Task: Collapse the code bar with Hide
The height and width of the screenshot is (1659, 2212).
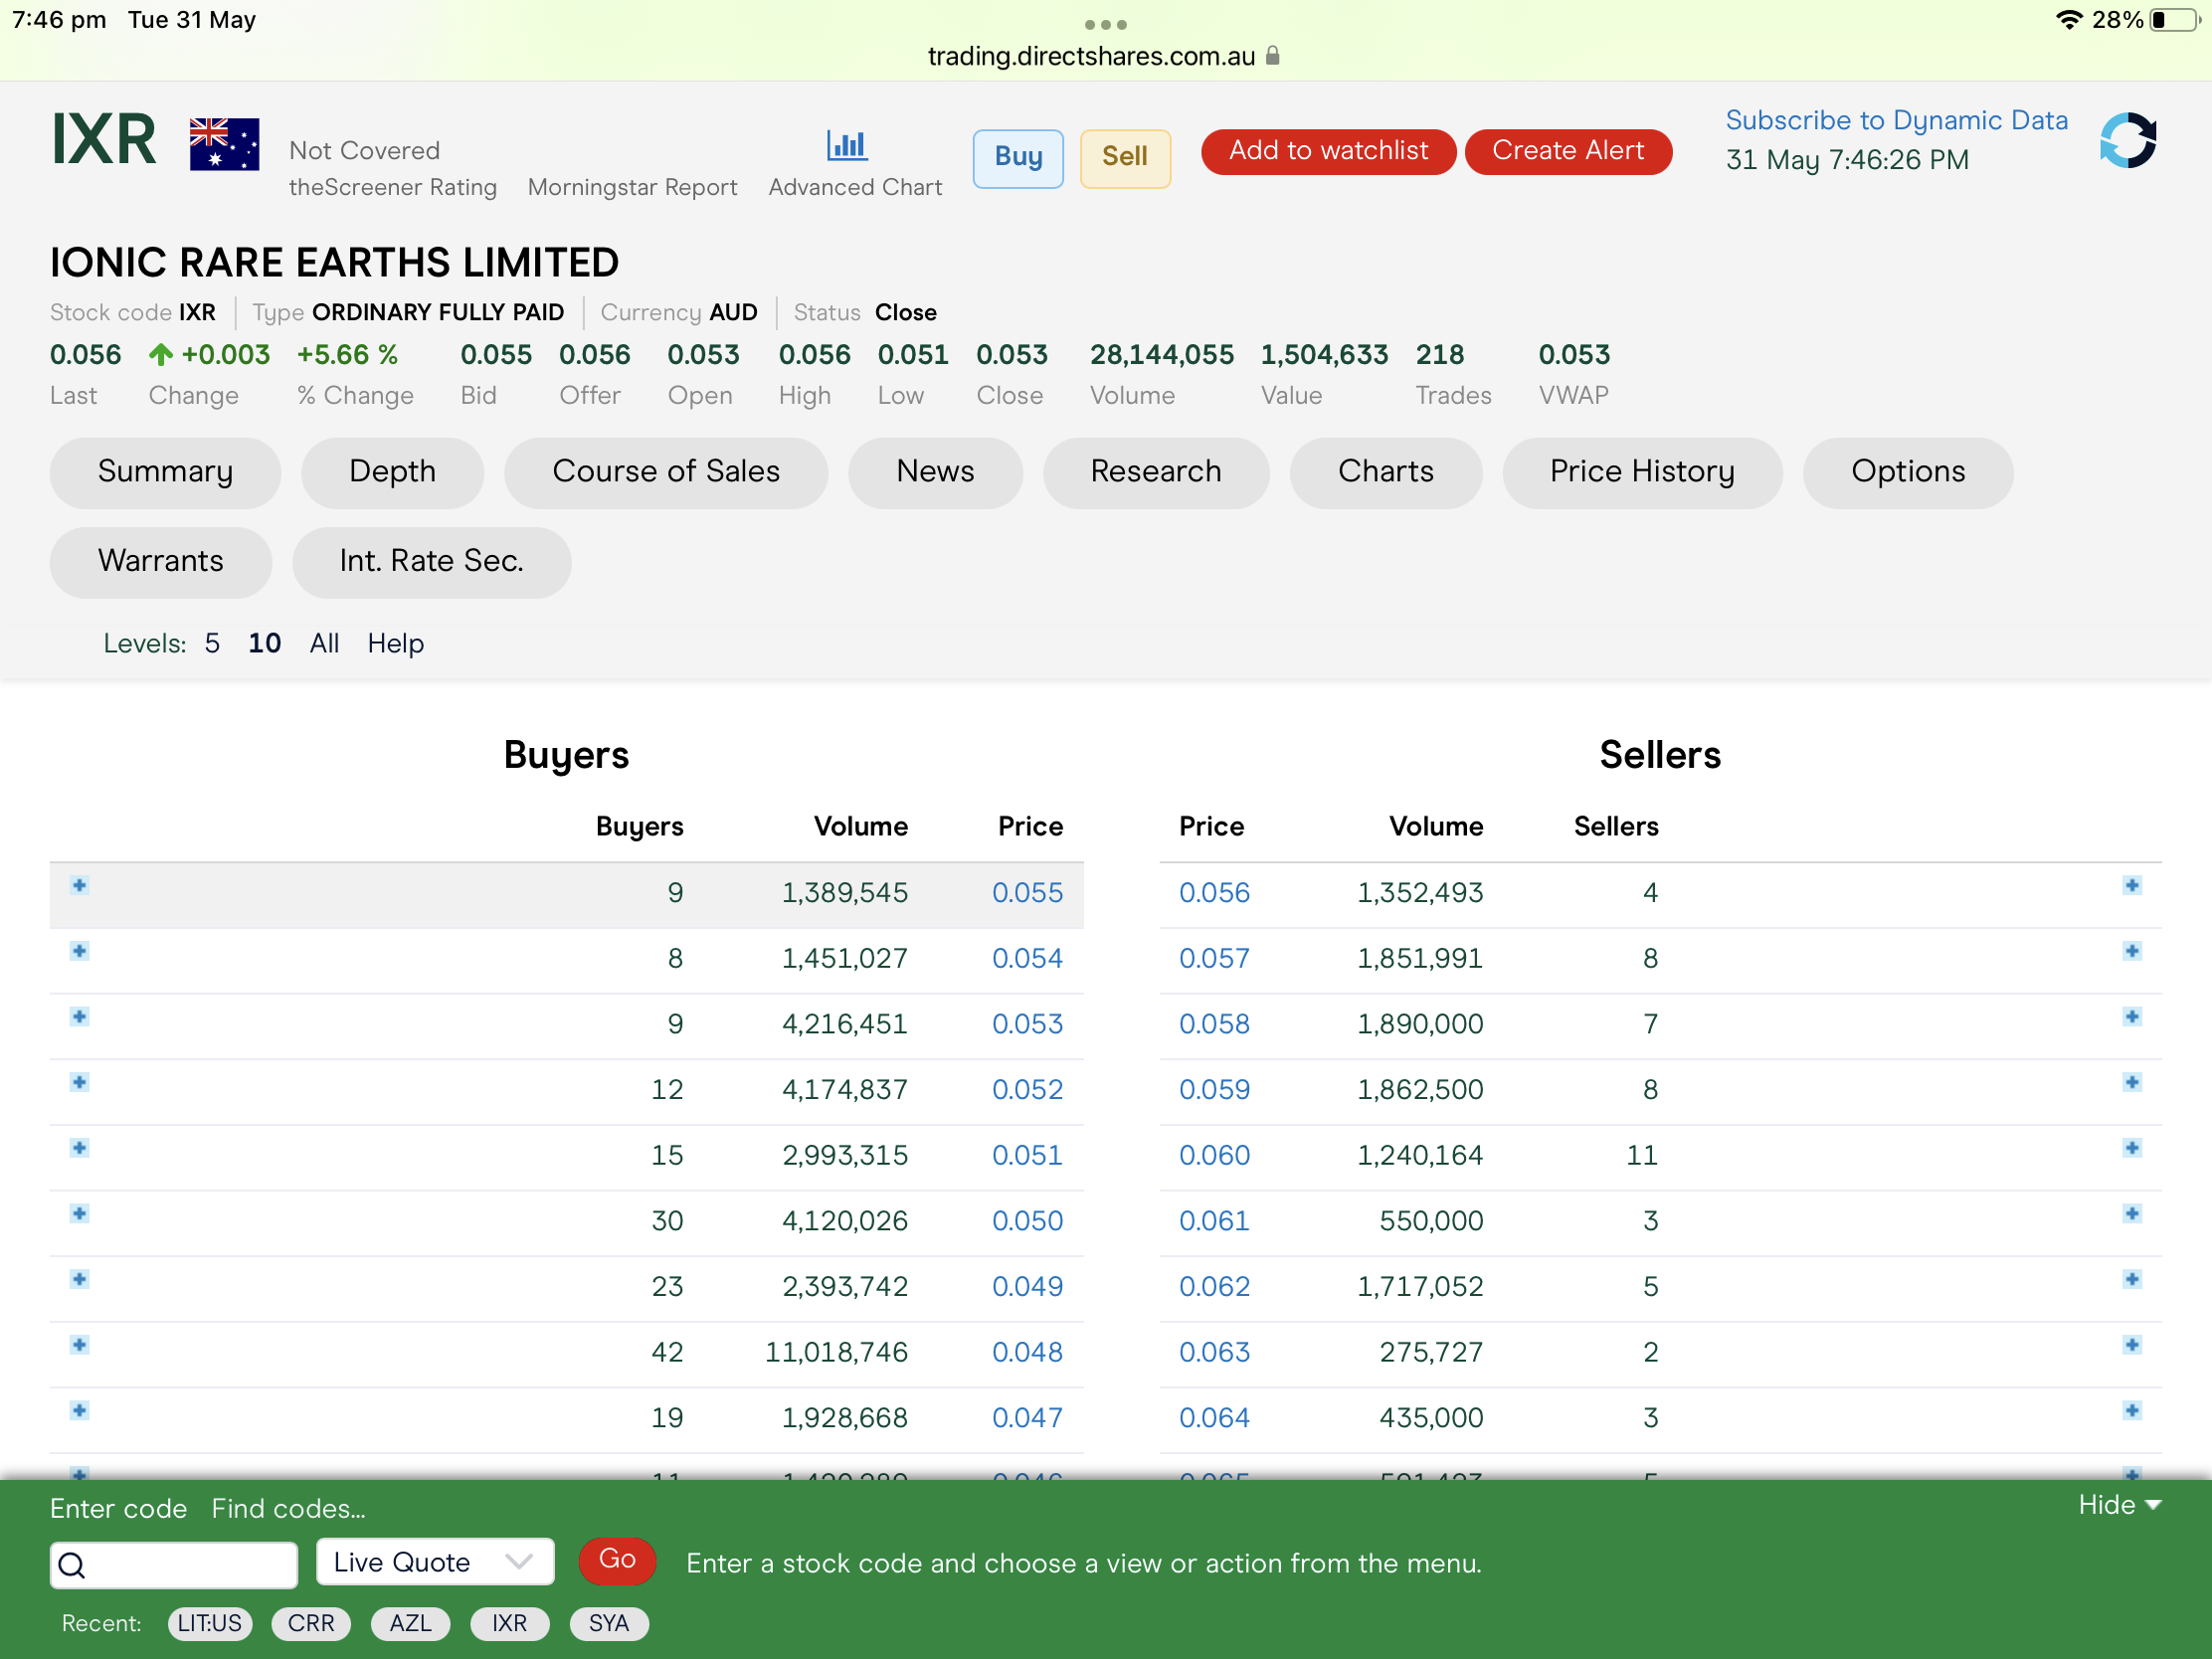Action: pos(2119,1505)
